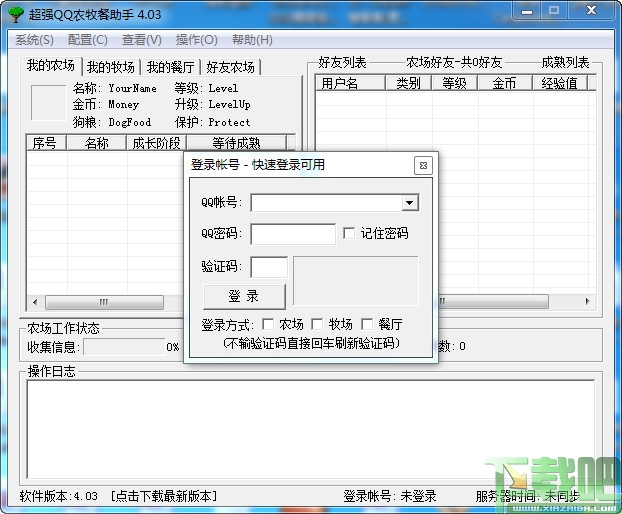The width and height of the screenshot is (622, 514).
Task: Click 服务器时间 status bar entry
Action: click(x=528, y=496)
